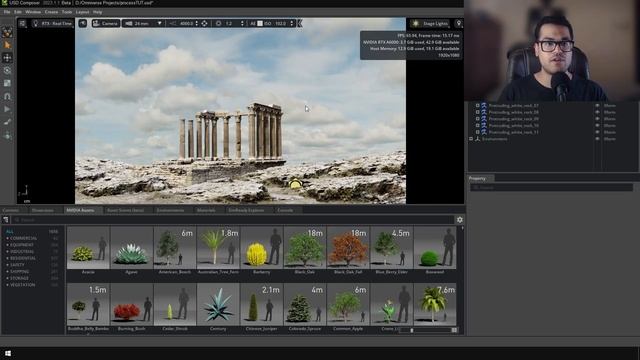This screenshot has width=640, height=360.
Task: Open the Window menu
Action: point(33,12)
